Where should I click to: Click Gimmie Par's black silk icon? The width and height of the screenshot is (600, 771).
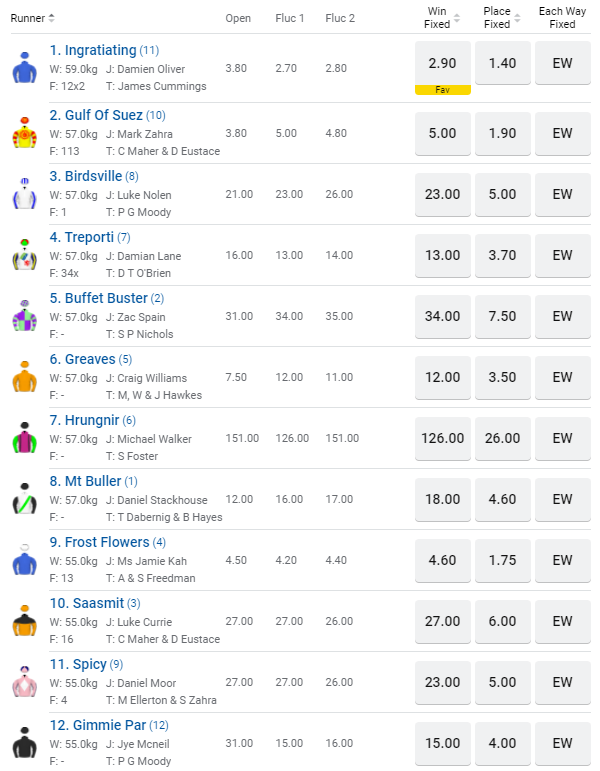(x=24, y=744)
